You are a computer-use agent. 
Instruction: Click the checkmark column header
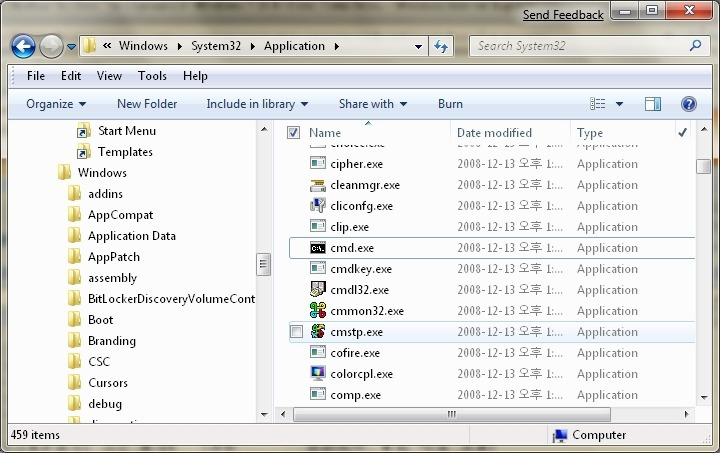(683, 132)
